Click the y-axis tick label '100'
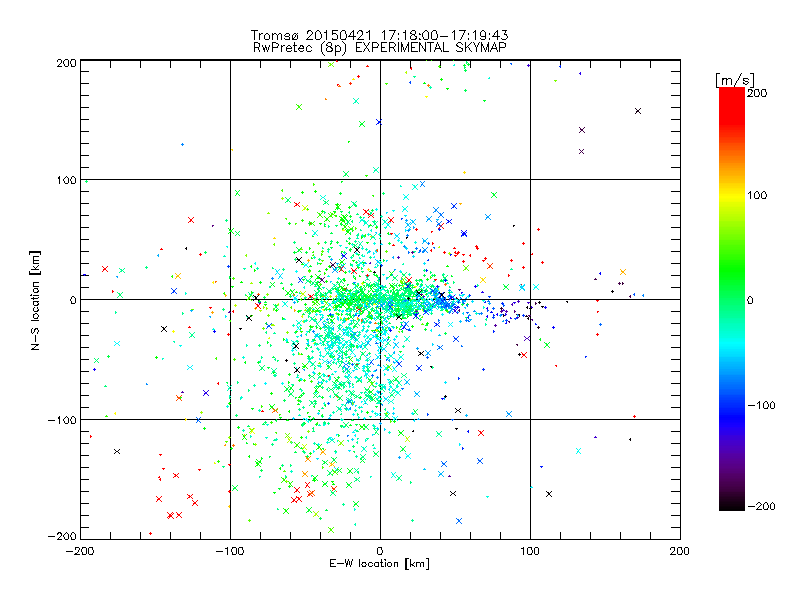This screenshot has height=600, width=800. point(66,180)
